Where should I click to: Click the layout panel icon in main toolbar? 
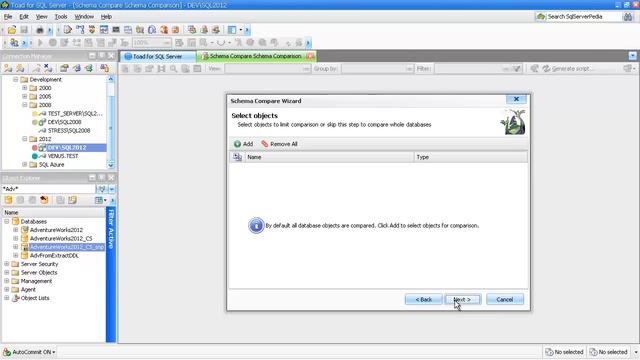click(232, 30)
